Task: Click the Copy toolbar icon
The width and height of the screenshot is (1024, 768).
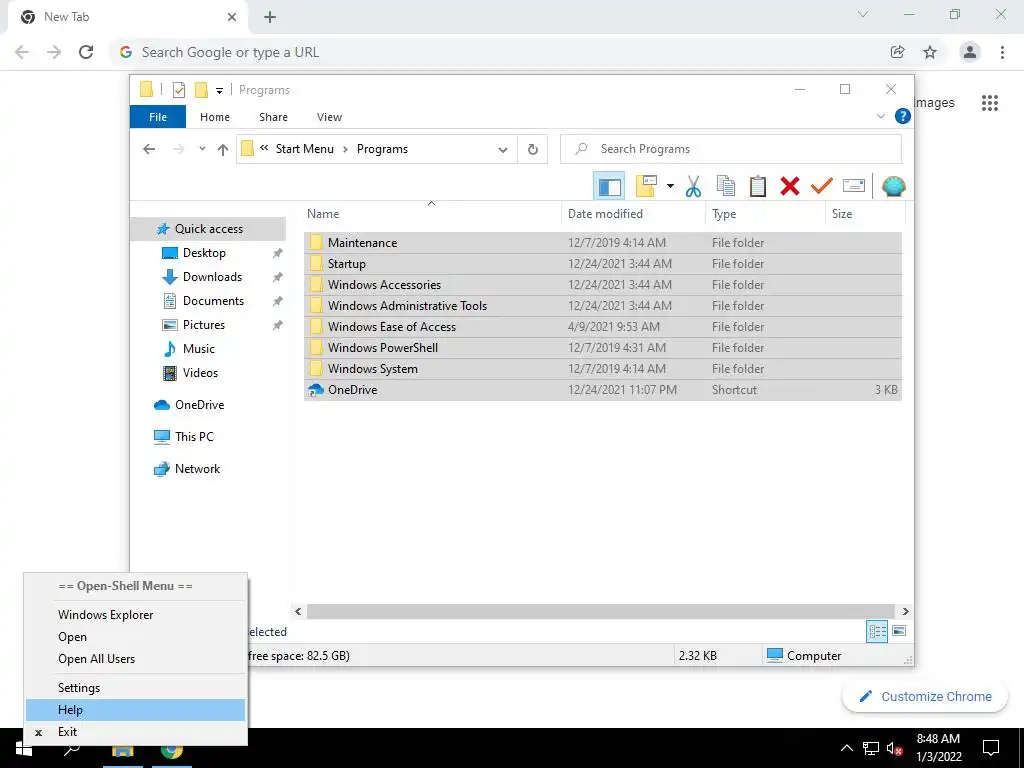Action: (x=726, y=186)
